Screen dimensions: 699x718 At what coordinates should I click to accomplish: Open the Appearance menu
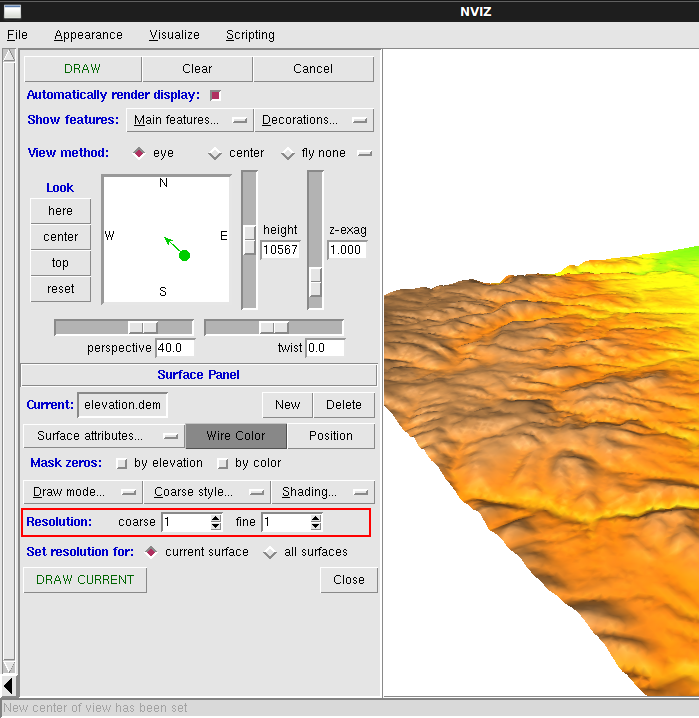pos(88,35)
